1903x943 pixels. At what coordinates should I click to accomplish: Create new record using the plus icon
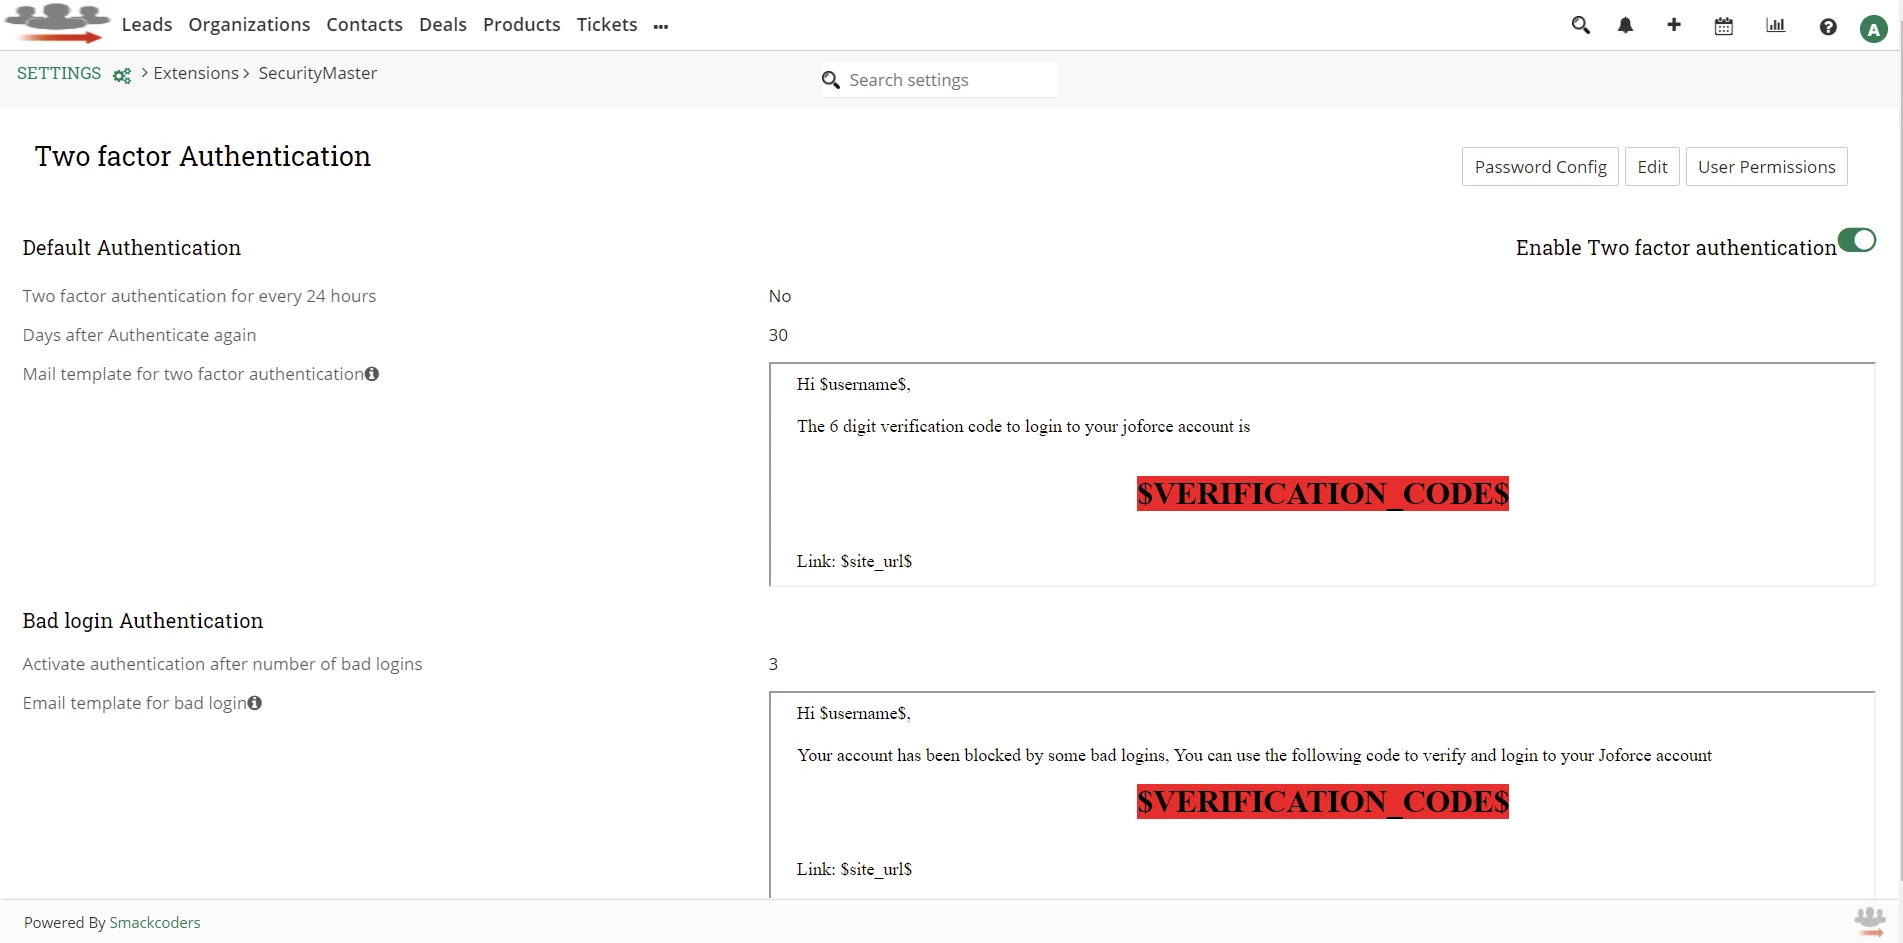coord(1674,25)
